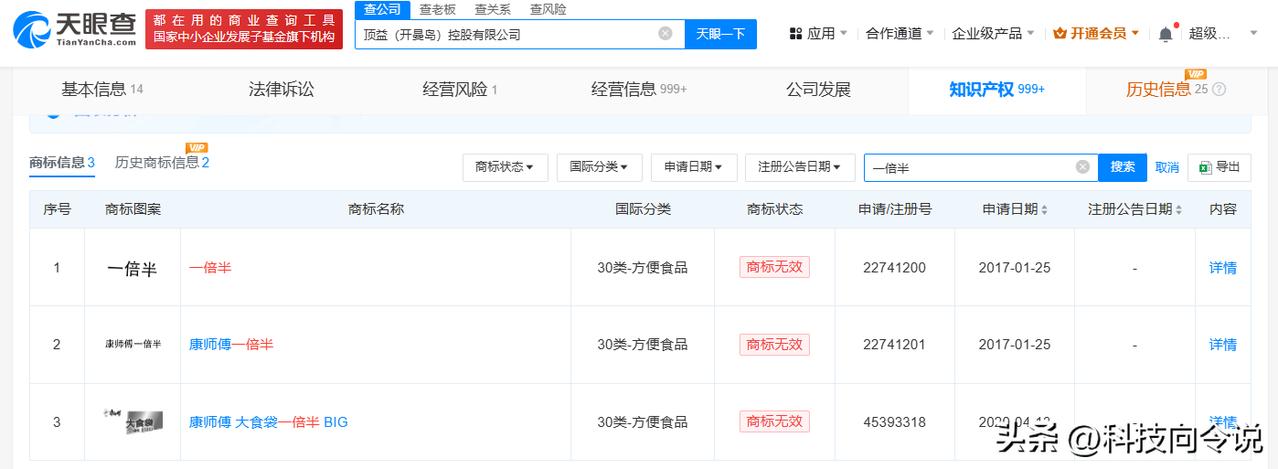Open the 经营信息 tab

tap(639, 90)
